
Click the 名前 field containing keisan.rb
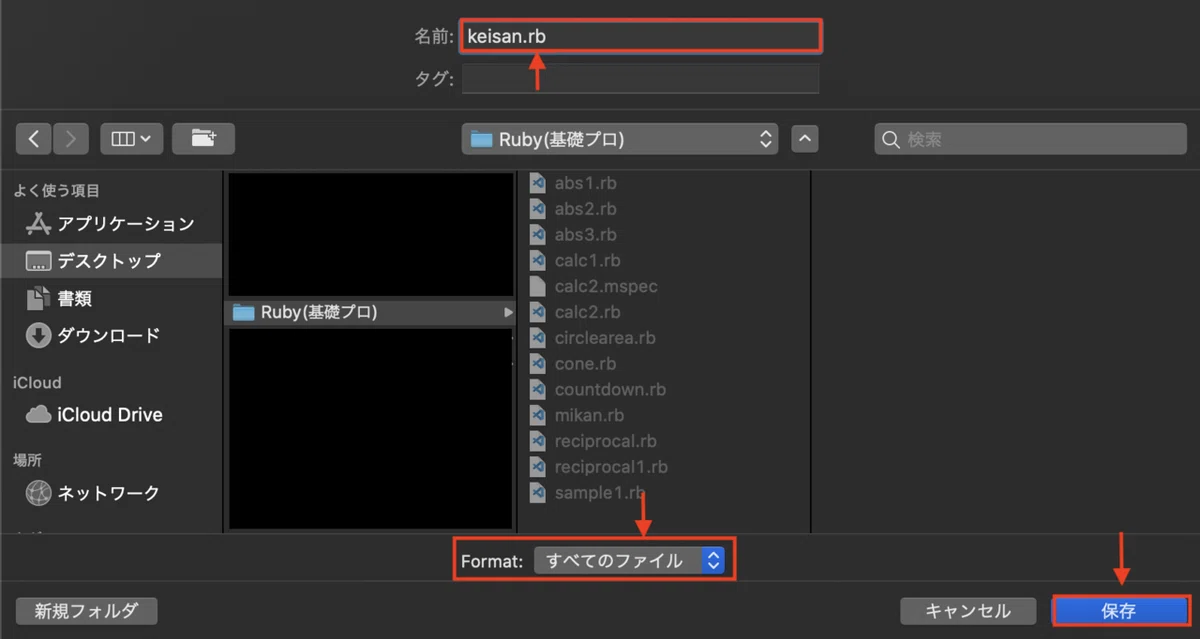[640, 36]
